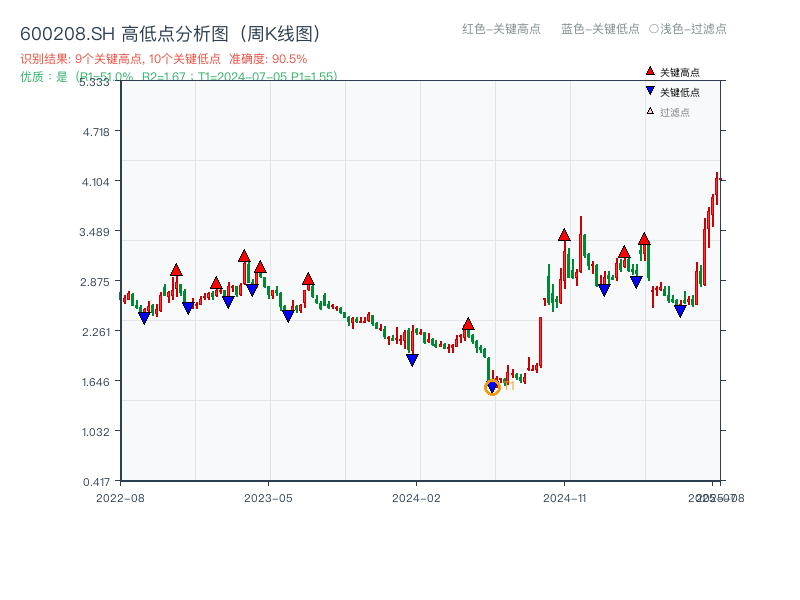Click the hollow filter-point triangle legend icon
This screenshot has height=600, width=800.
pos(650,111)
